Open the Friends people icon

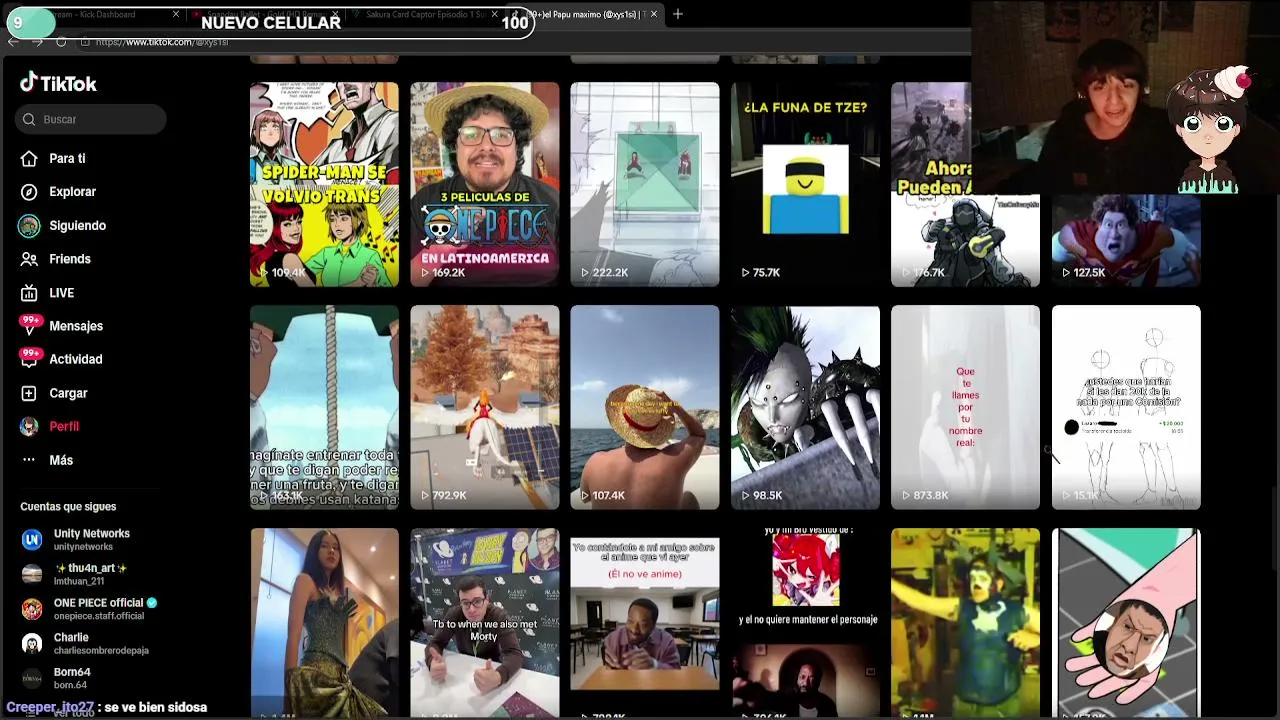29,259
